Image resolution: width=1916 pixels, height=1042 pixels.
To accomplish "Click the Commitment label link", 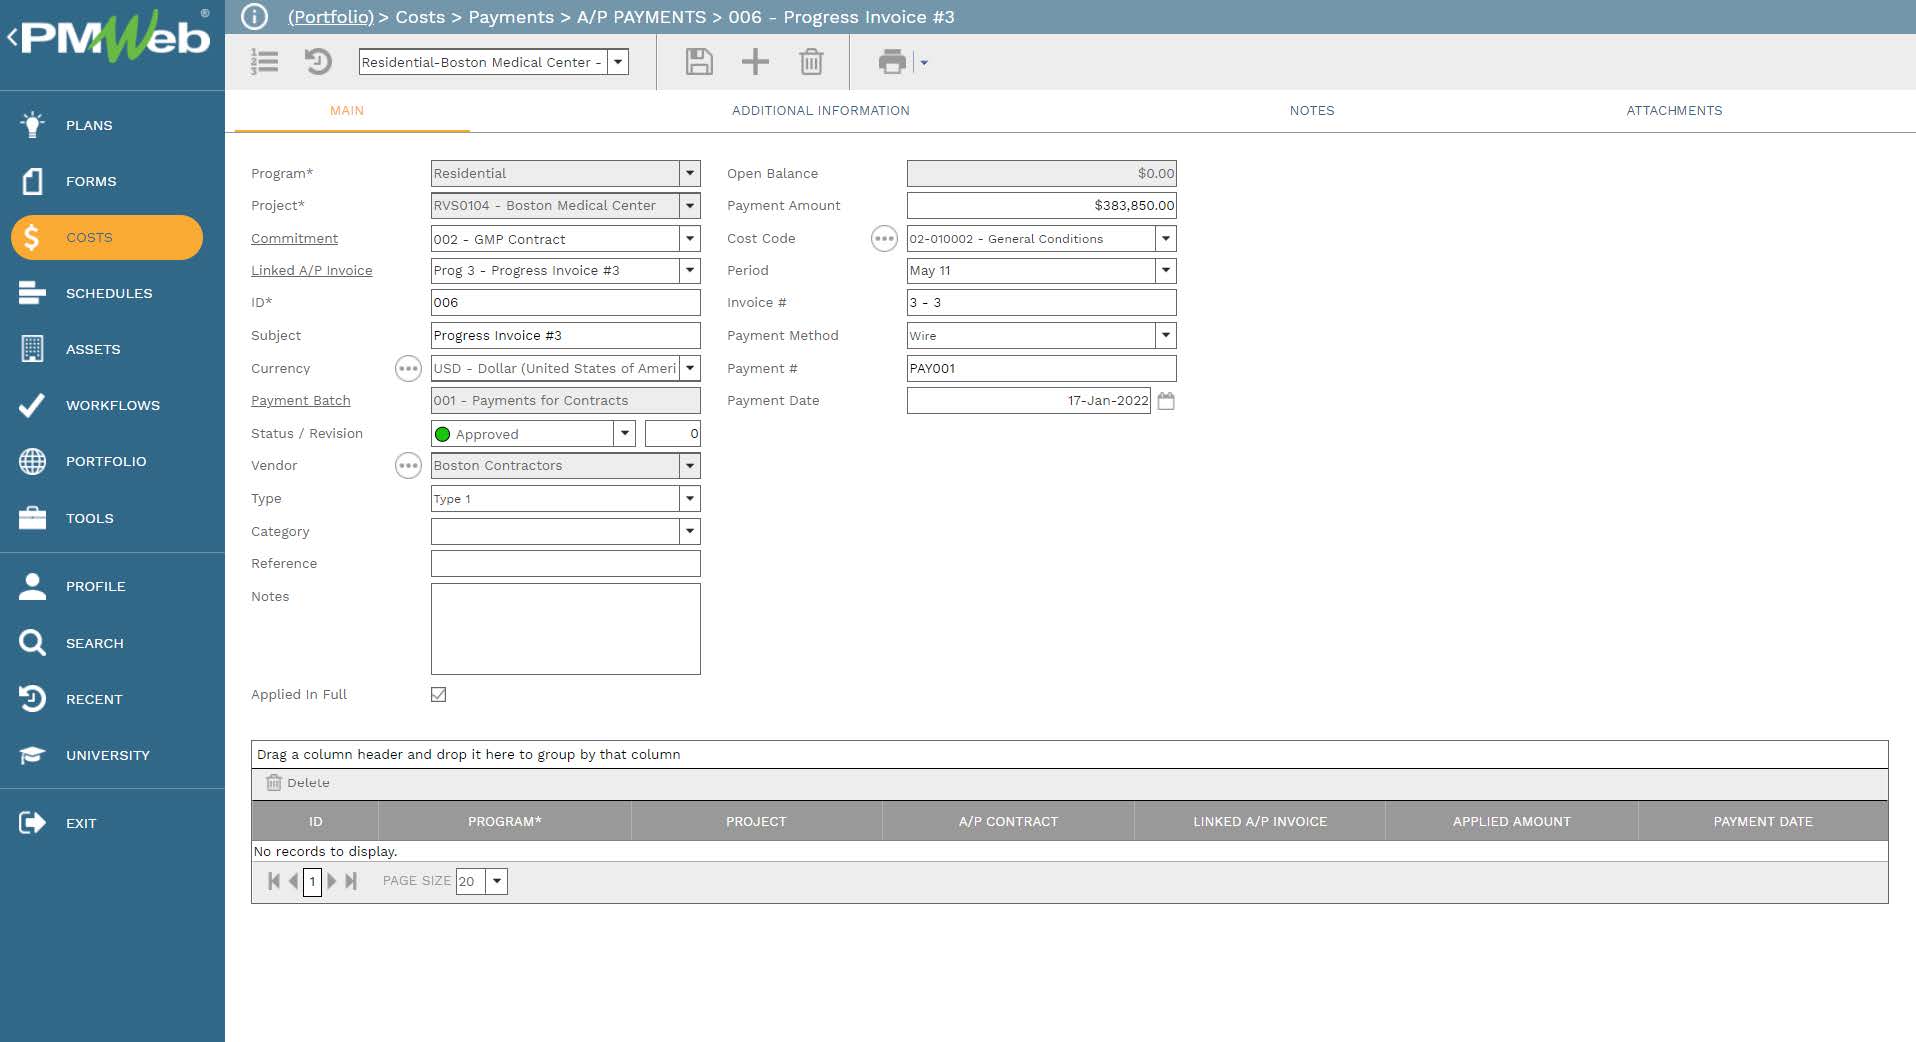I will click(x=294, y=238).
